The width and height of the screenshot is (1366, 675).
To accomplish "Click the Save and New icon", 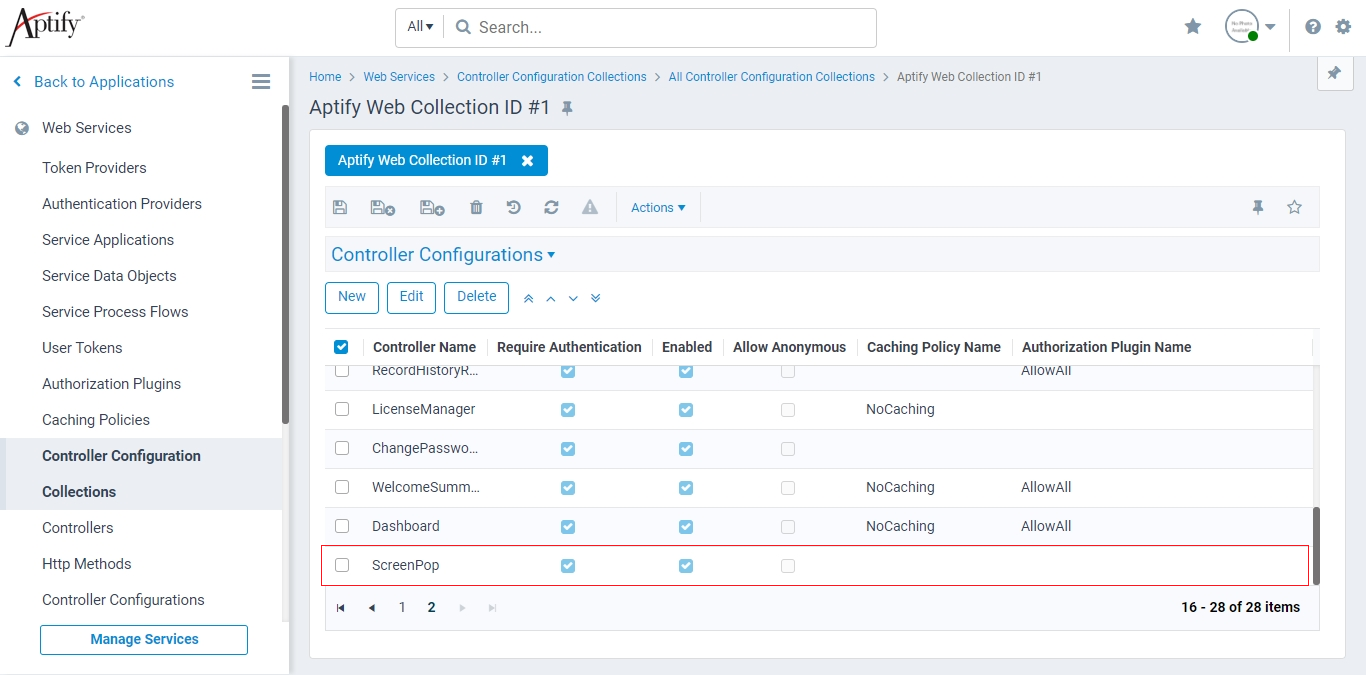I will click(432, 208).
